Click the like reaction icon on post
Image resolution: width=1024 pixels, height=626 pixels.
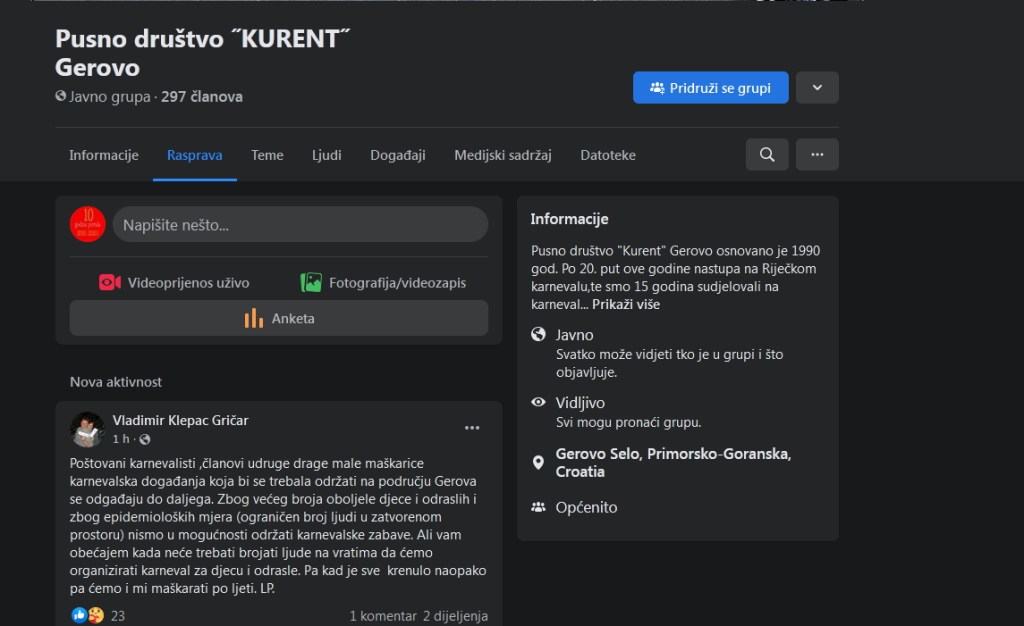click(x=80, y=615)
